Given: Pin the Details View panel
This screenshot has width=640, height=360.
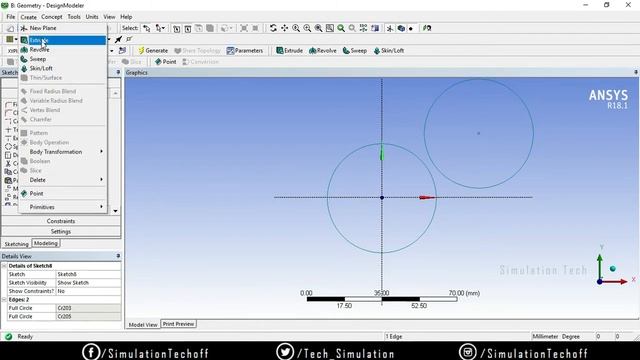Looking at the screenshot, I should tap(118, 256).
